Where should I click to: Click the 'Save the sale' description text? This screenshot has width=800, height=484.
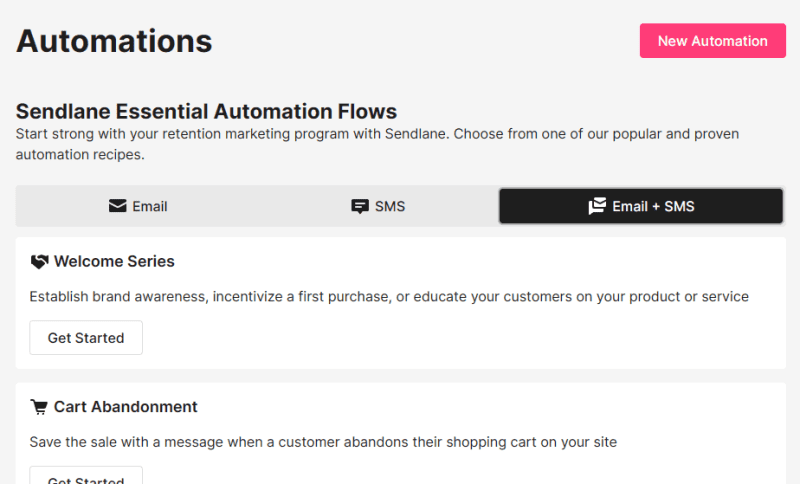[323, 441]
